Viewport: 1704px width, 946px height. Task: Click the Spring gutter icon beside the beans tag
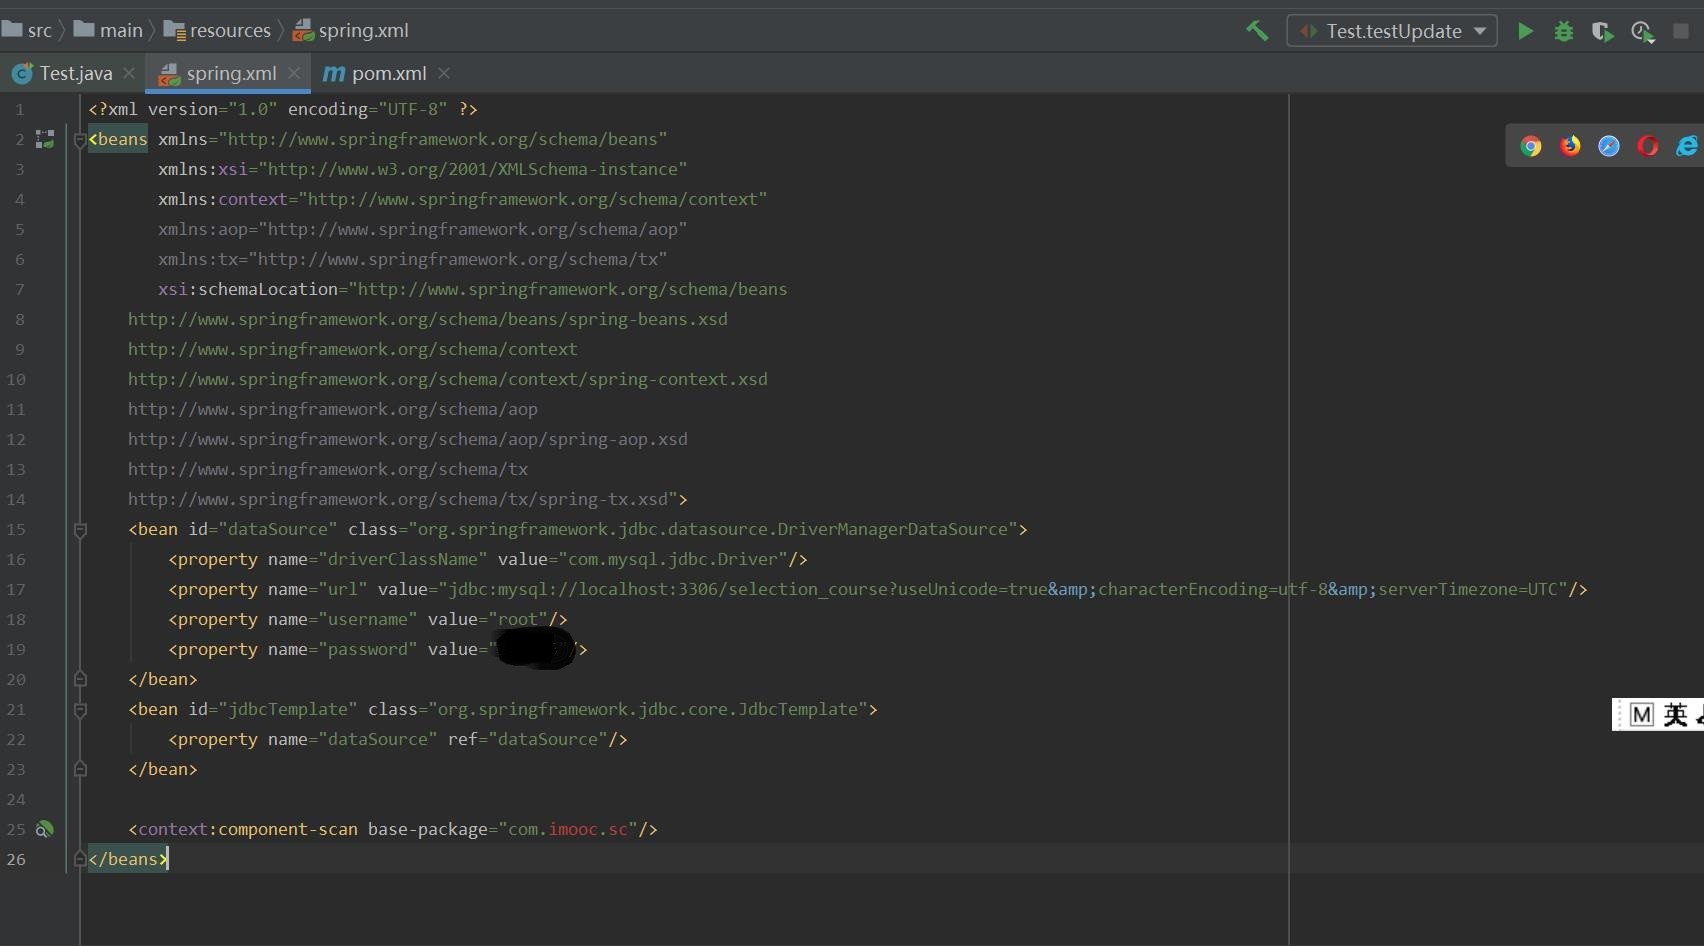(x=45, y=139)
